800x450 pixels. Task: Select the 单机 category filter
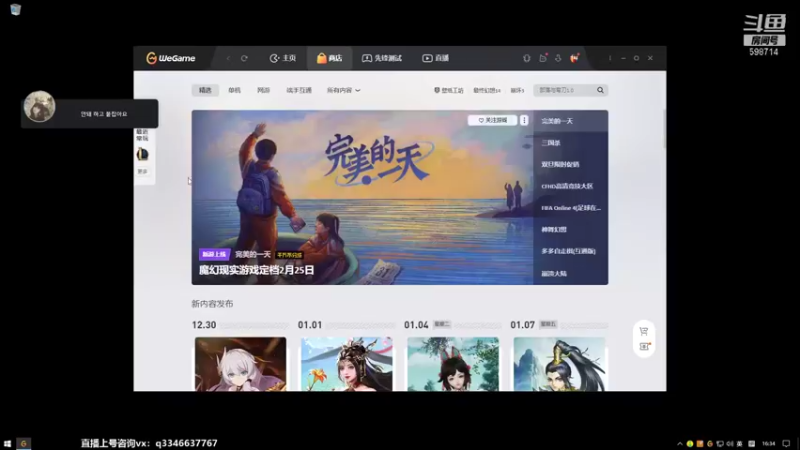(234, 90)
